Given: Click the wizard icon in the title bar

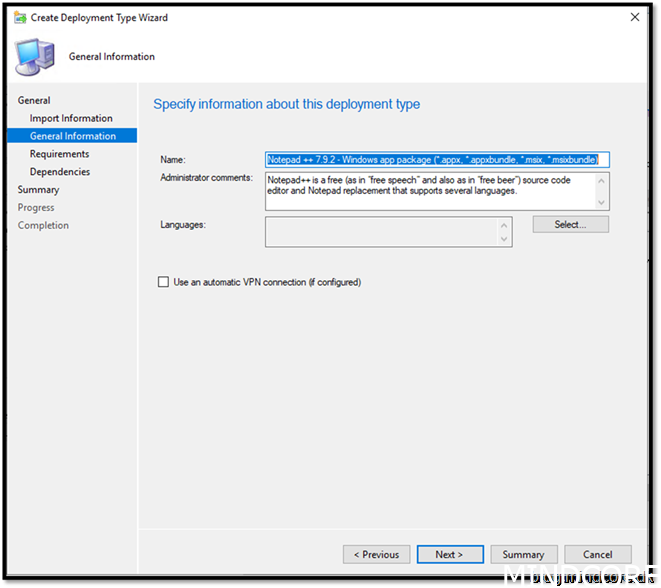Looking at the screenshot, I should [x=19, y=17].
